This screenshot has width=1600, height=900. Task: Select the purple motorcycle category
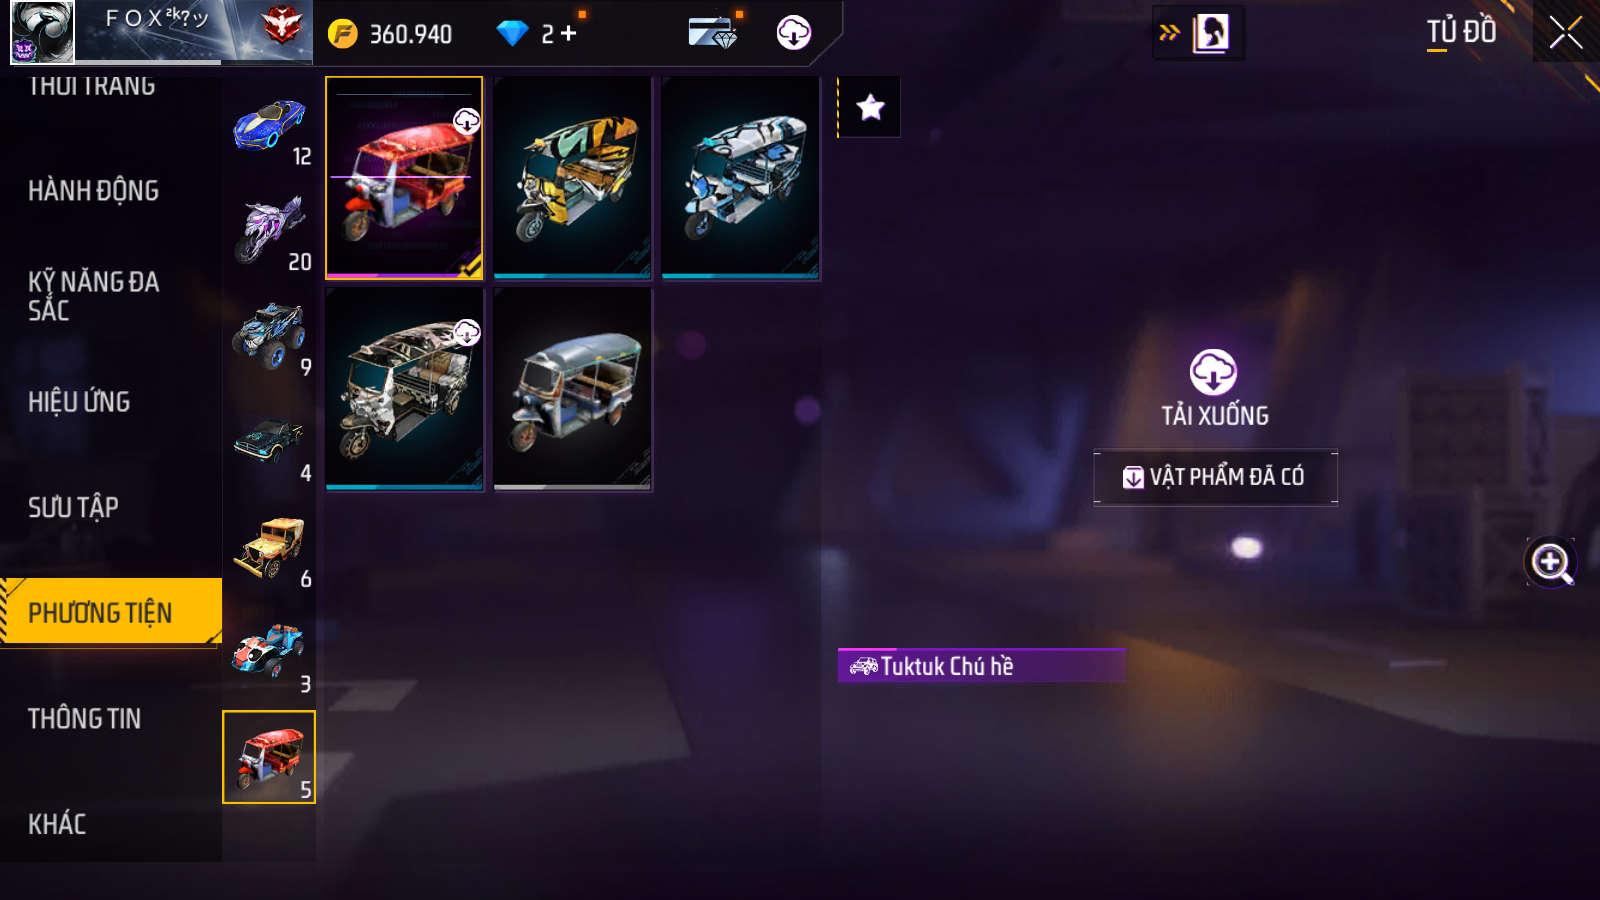pos(270,231)
